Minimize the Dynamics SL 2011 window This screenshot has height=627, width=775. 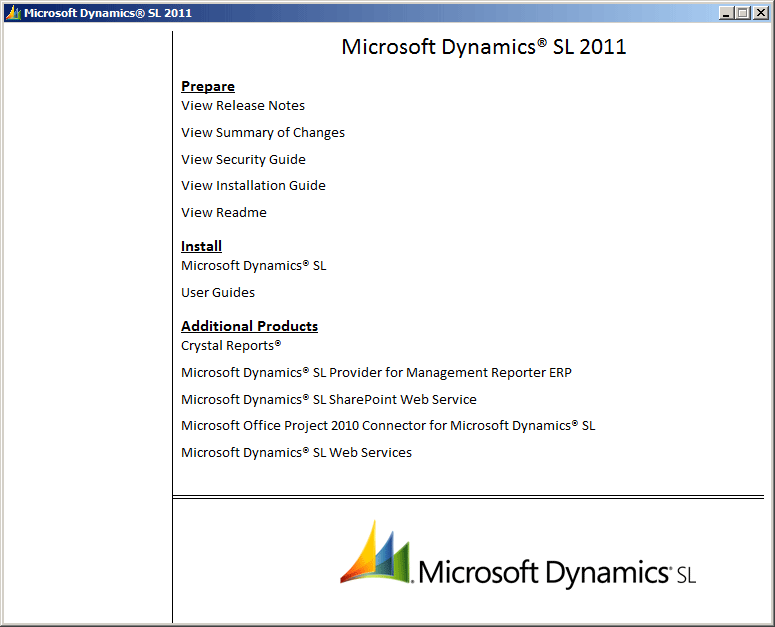pyautogui.click(x=726, y=13)
